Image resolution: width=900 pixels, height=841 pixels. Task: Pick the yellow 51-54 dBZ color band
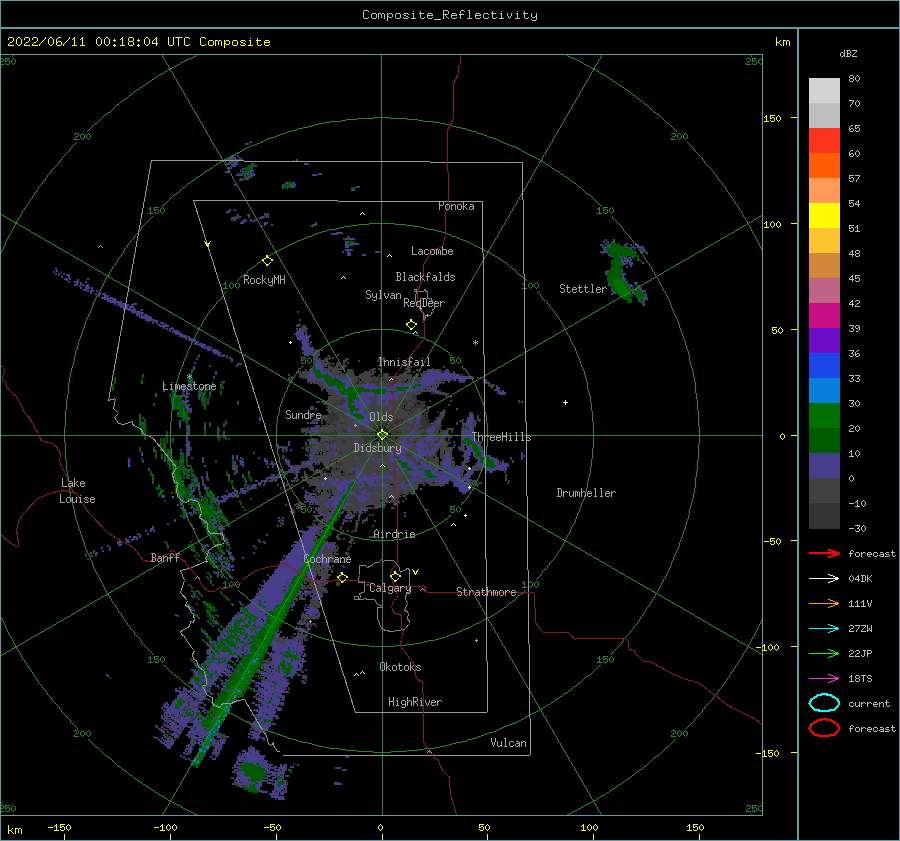click(x=824, y=216)
